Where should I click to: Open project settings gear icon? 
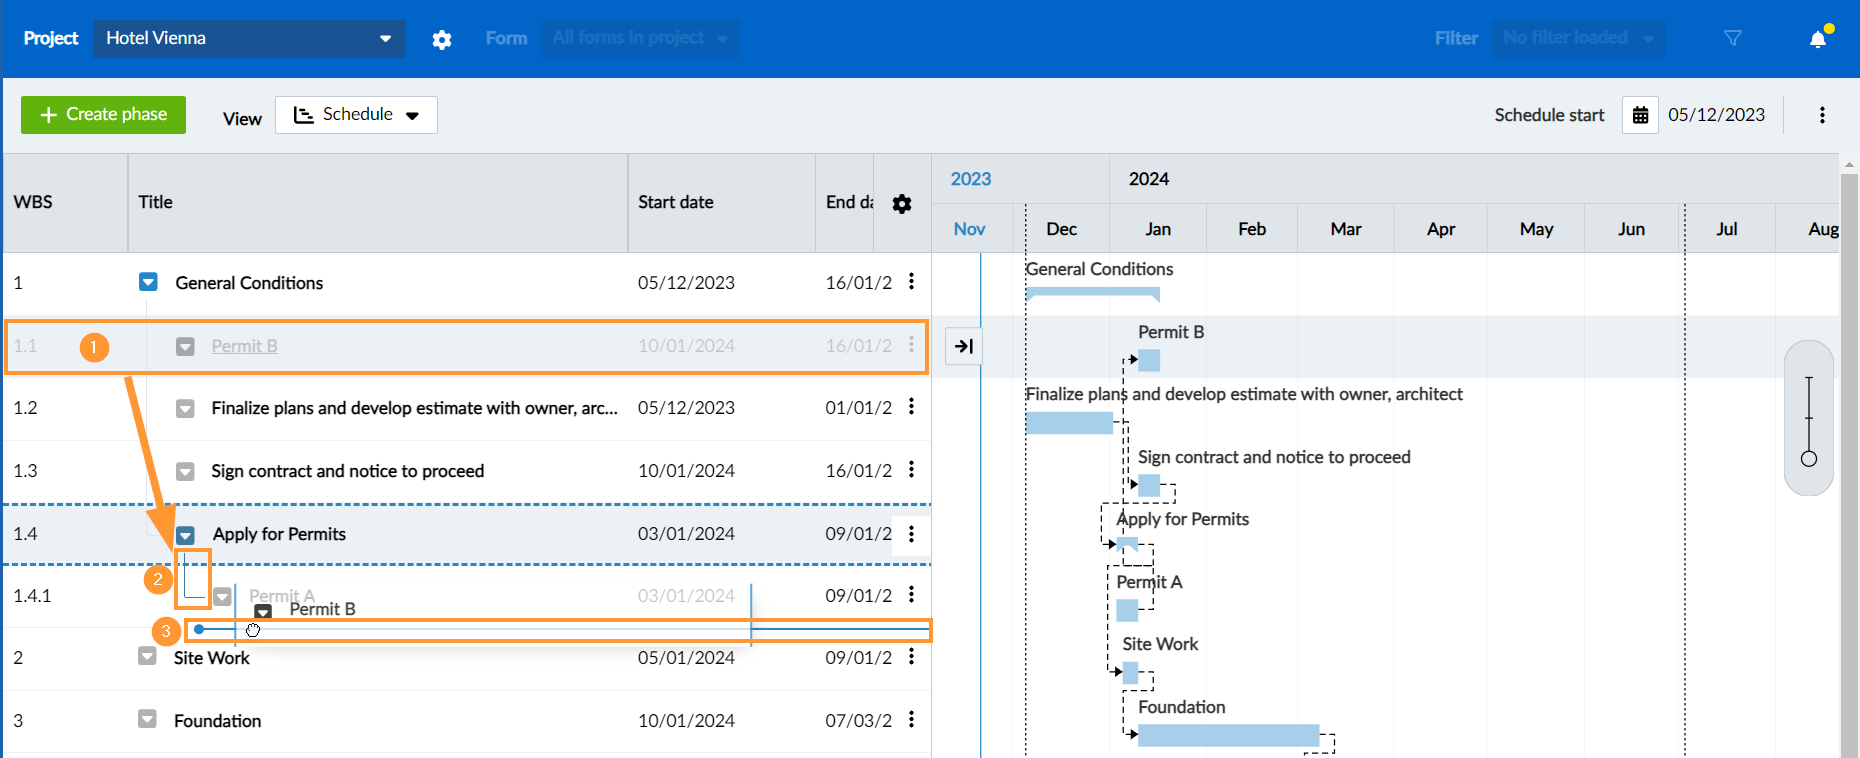pyautogui.click(x=442, y=39)
